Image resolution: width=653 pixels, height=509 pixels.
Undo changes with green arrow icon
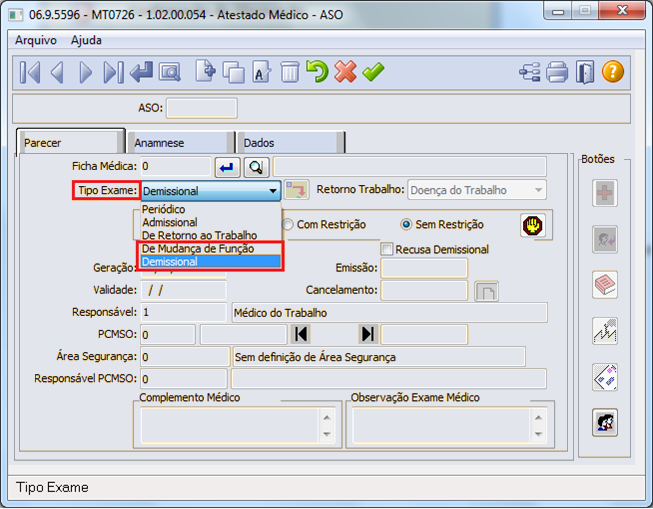[317, 71]
